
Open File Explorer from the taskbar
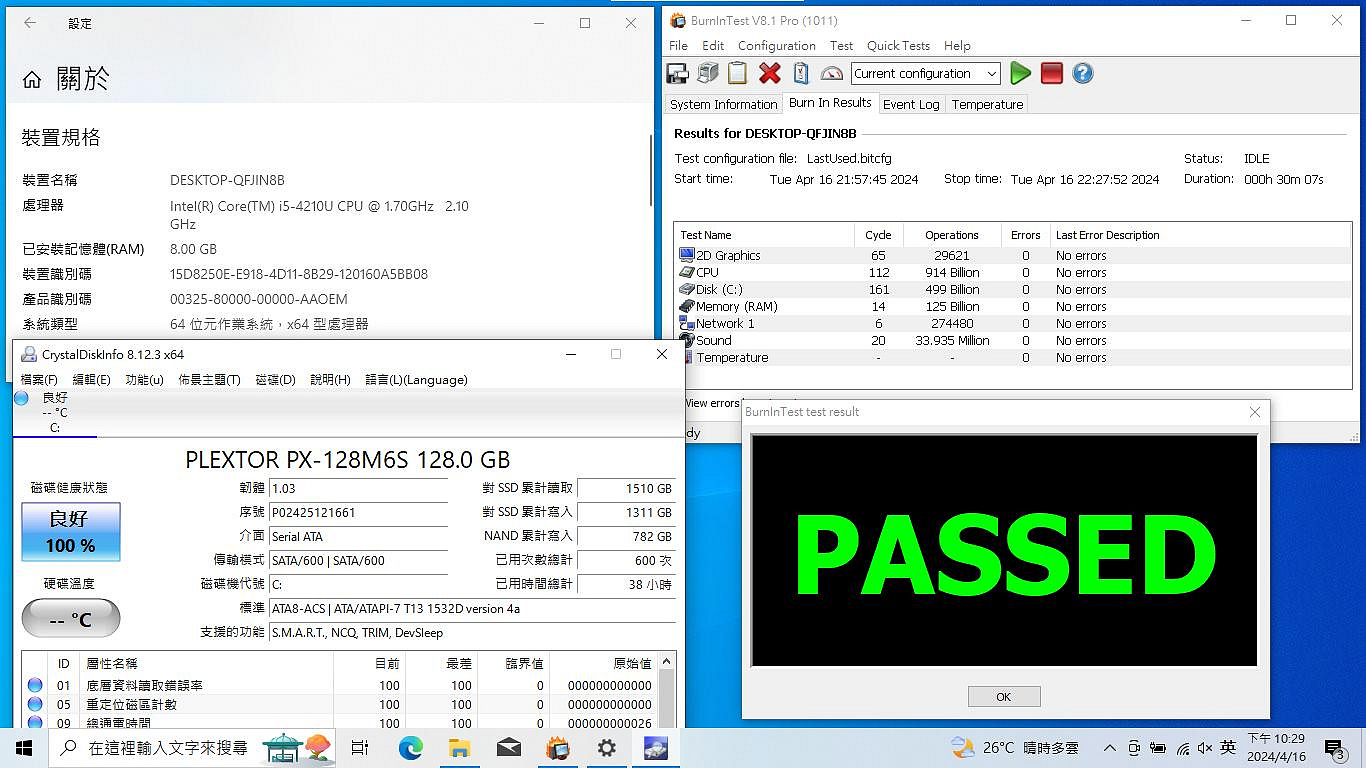tap(459, 748)
